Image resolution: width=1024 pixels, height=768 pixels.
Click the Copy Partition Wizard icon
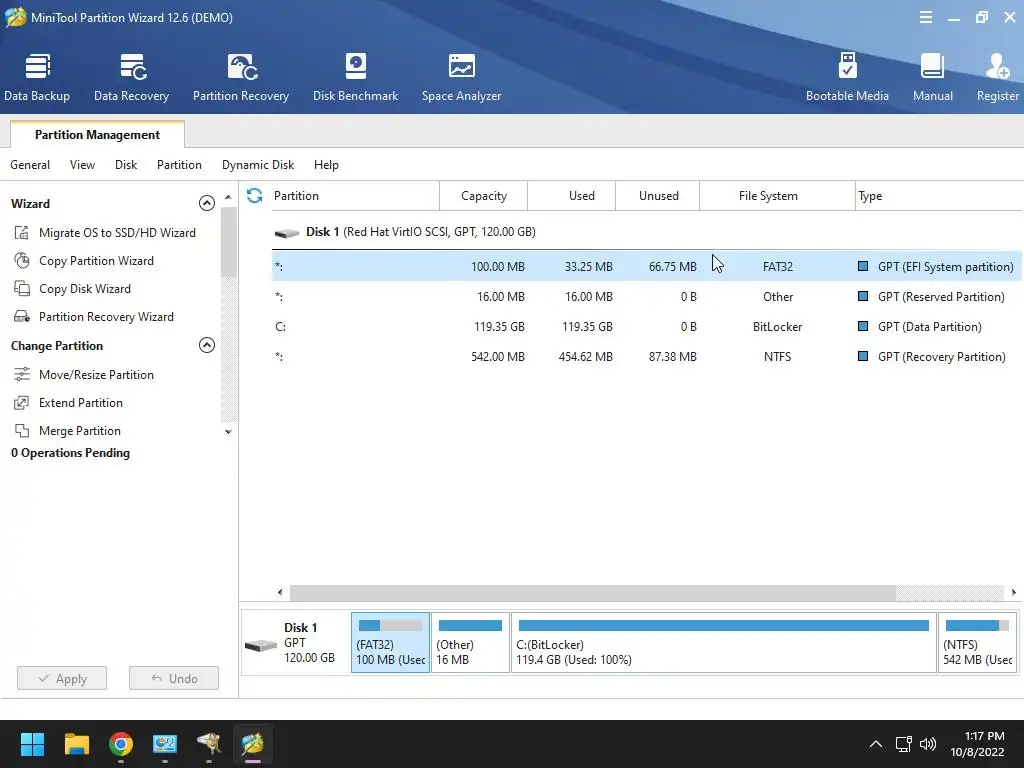click(x=22, y=261)
